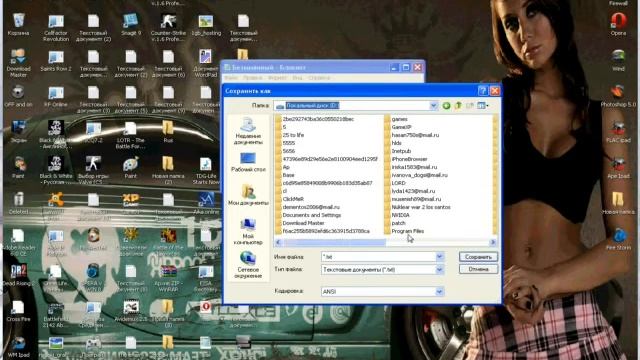Expand the Кодировка ANSI dropdown arrow
Viewport: 640px width, 360px height.
(x=440, y=291)
